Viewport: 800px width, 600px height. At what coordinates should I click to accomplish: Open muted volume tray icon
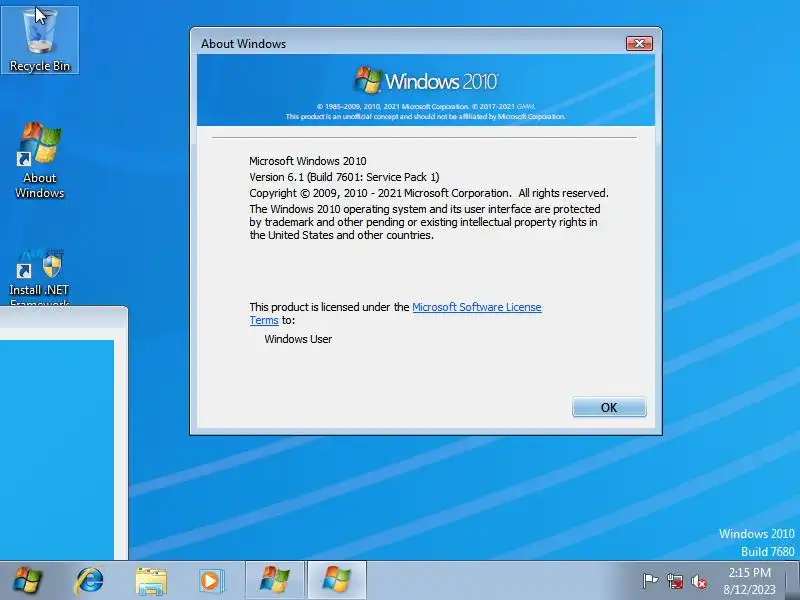(x=698, y=581)
